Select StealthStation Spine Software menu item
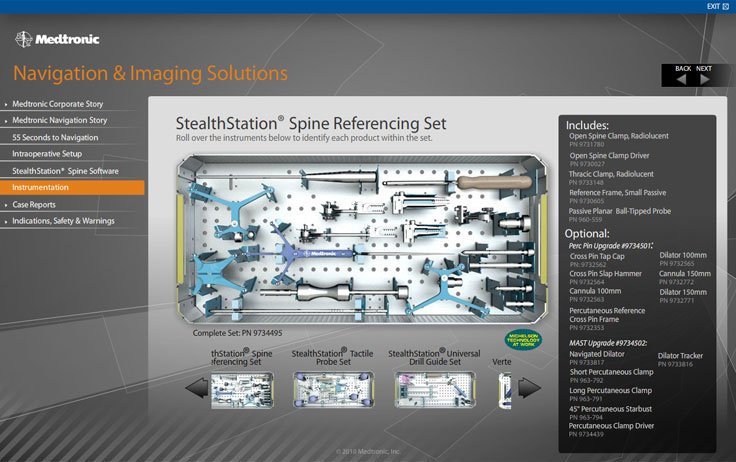The height and width of the screenshot is (462, 736). tap(65, 171)
